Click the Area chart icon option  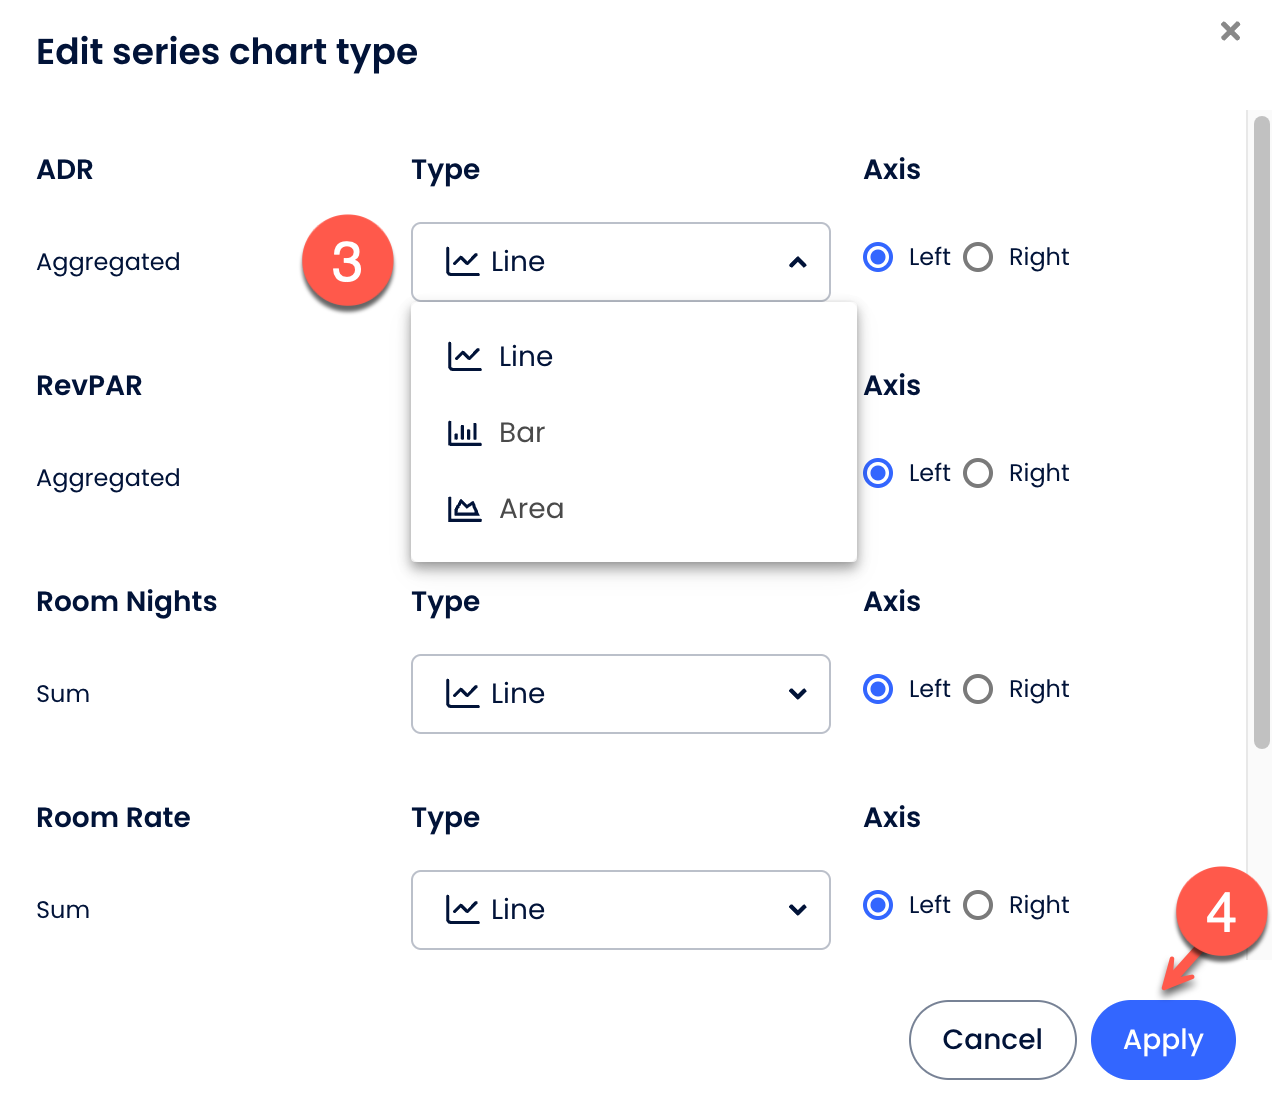464,509
